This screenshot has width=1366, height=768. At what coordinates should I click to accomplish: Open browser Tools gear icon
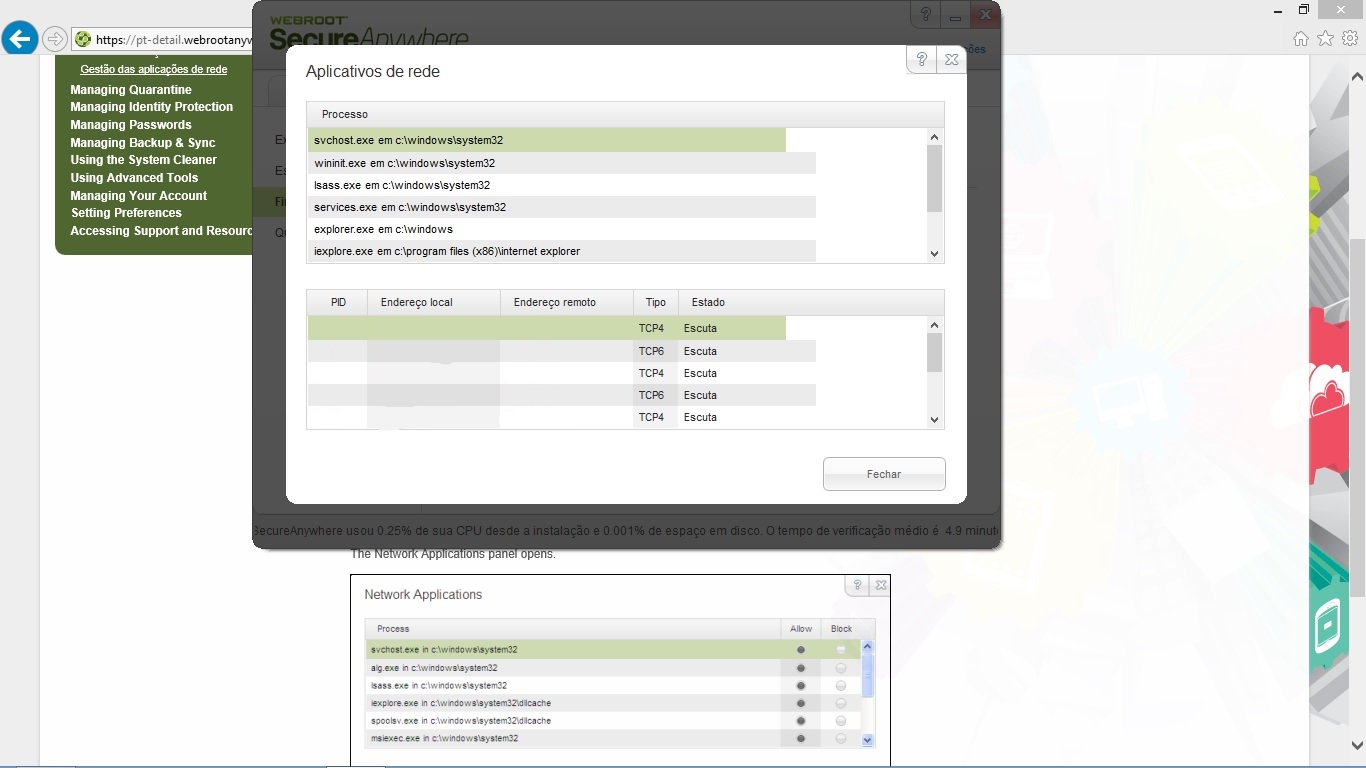1350,39
